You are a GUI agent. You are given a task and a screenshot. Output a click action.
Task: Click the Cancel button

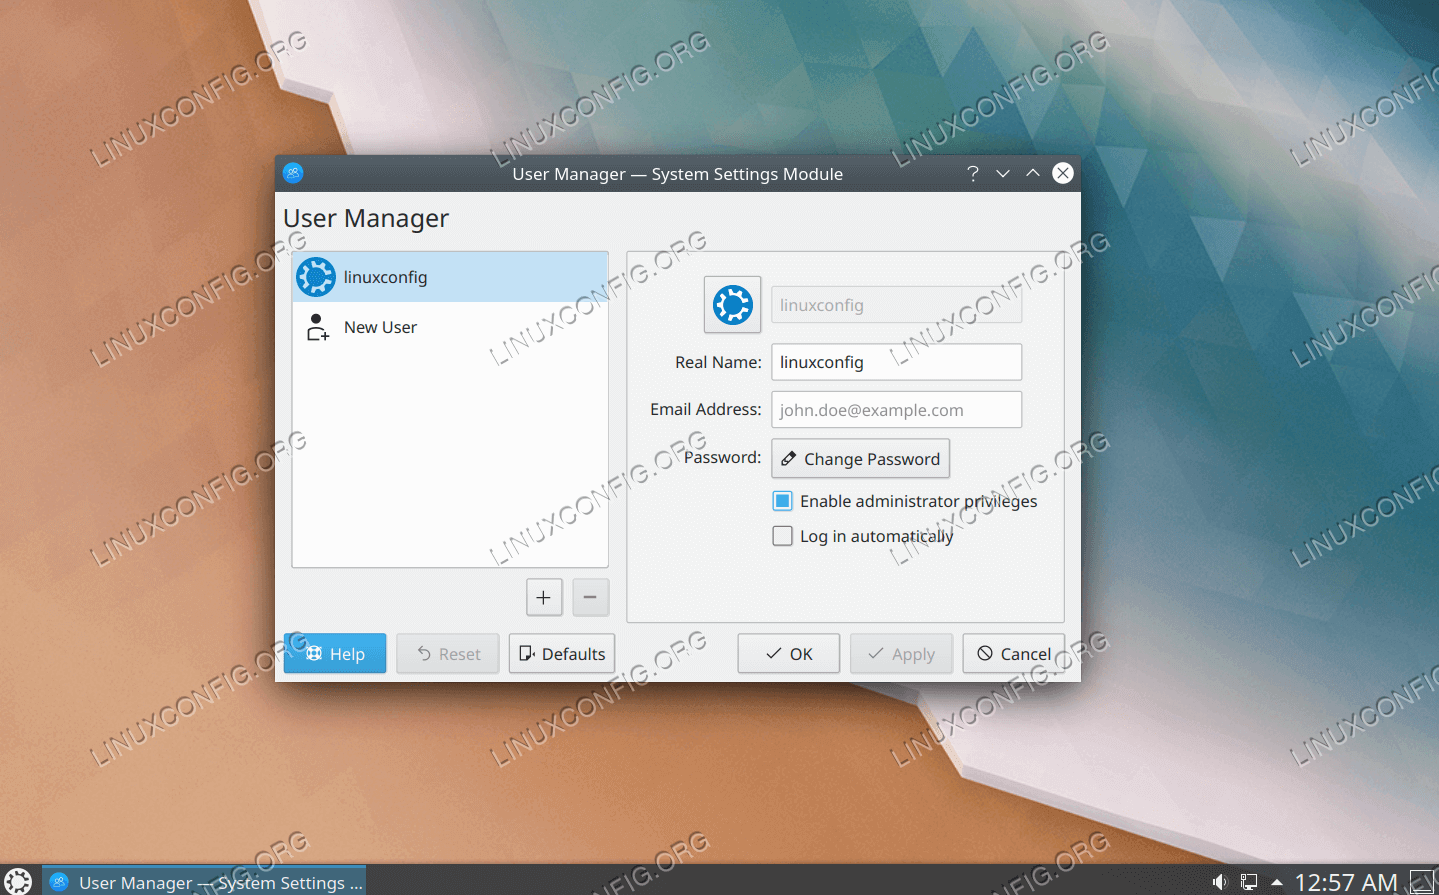click(1013, 654)
